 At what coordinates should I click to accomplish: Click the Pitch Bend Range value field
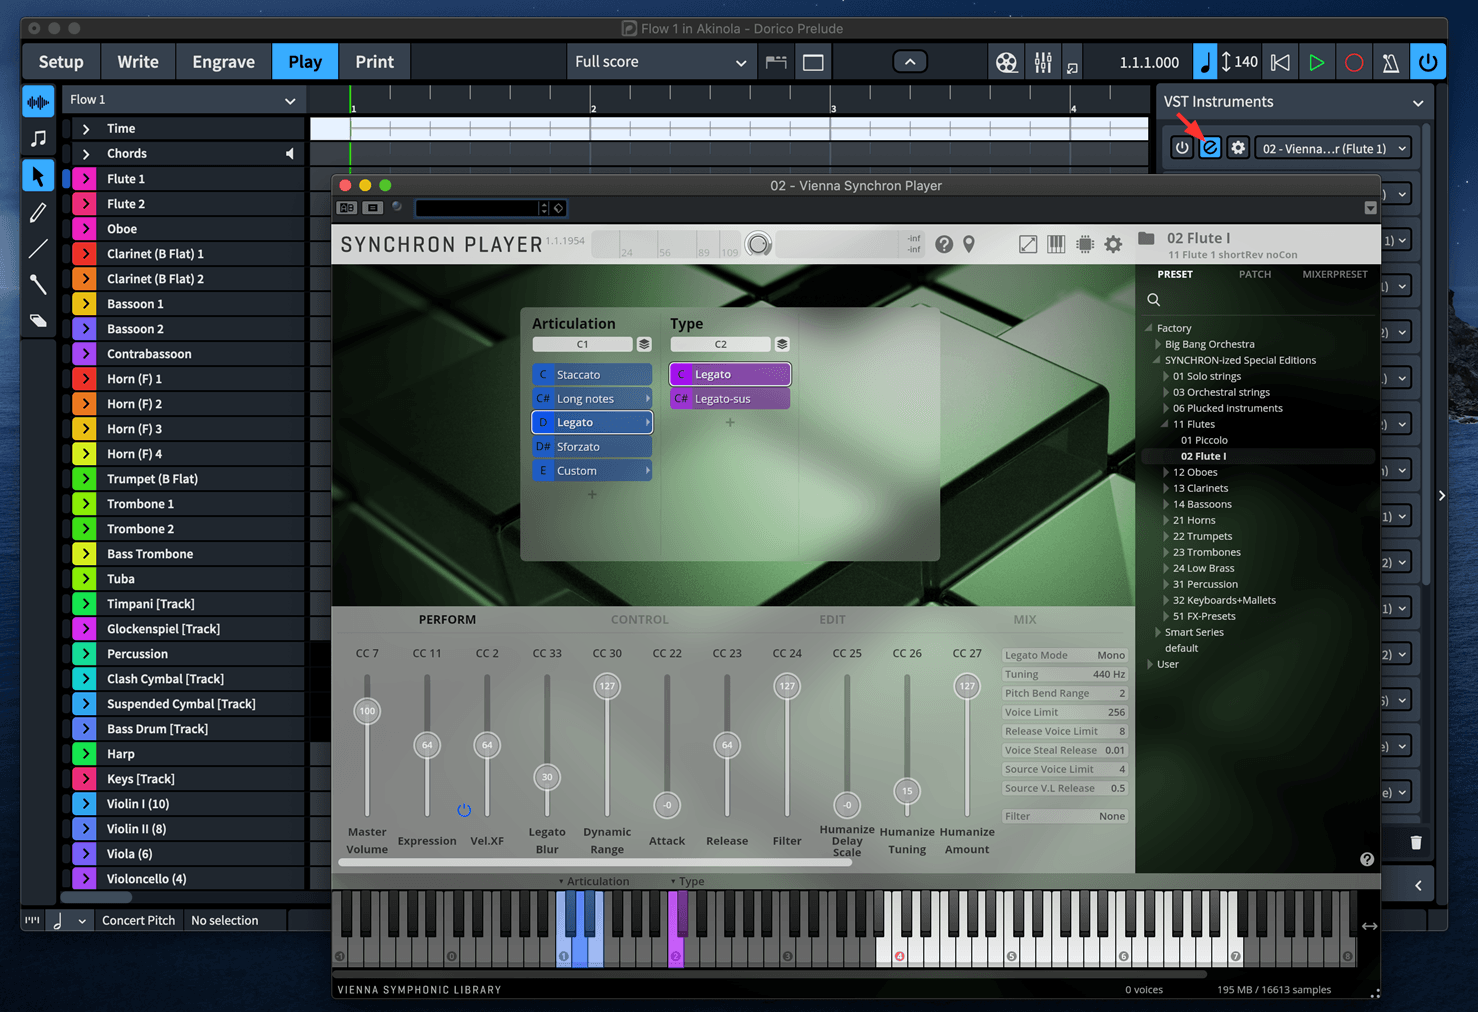tap(1065, 693)
